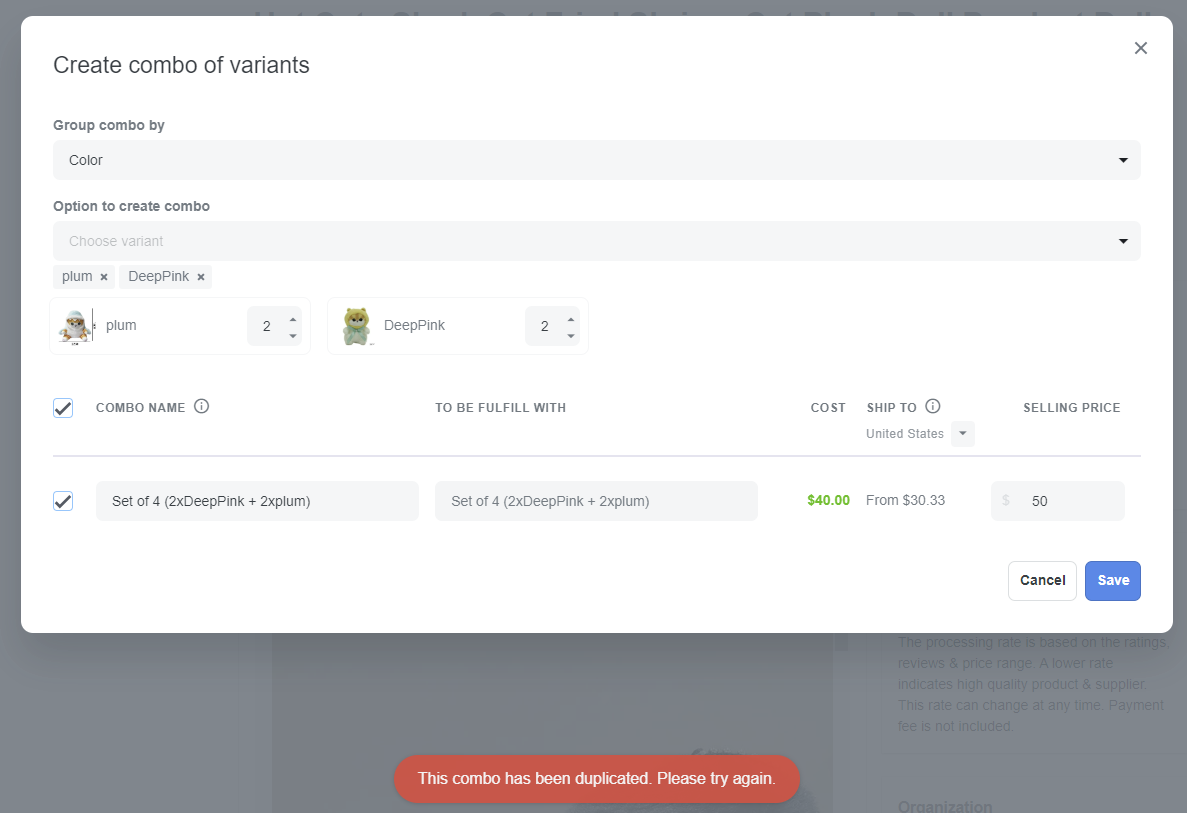Image resolution: width=1187 pixels, height=813 pixels.
Task: Decrease DeepPink quantity with down arrow
Action: [571, 335]
